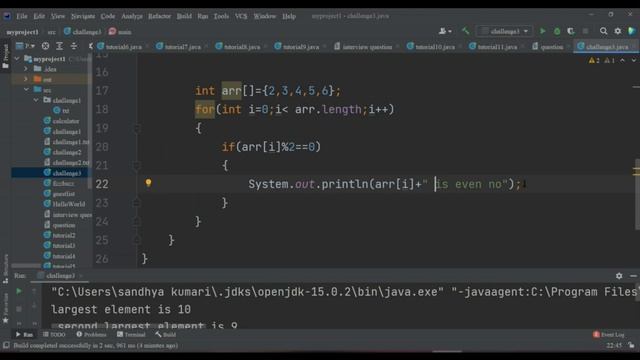Screen dimensions: 640x360
Task: Open the Terminal tool window
Action: 131,334
